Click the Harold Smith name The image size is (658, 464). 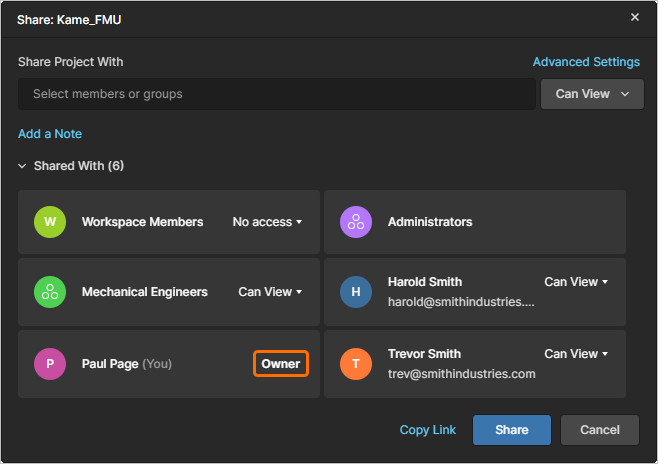point(425,282)
